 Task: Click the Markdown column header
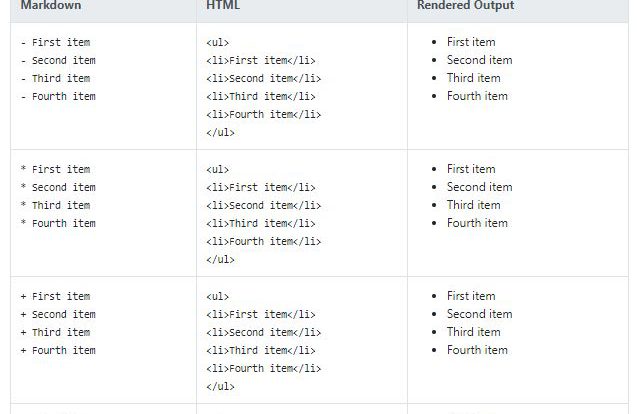tap(51, 5)
